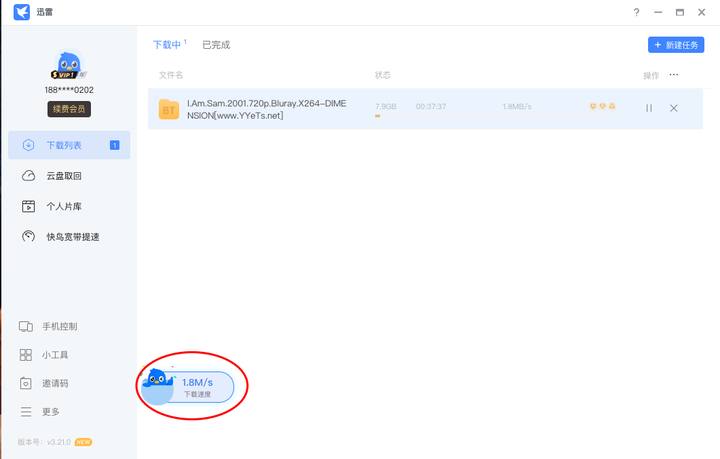
Task: Go to 个人片库 personal library
Action: click(x=63, y=207)
